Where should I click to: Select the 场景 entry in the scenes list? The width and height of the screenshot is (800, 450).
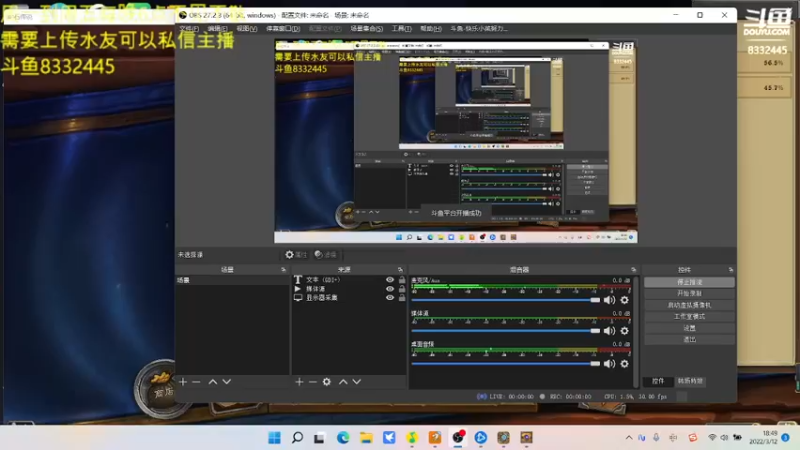[232, 280]
